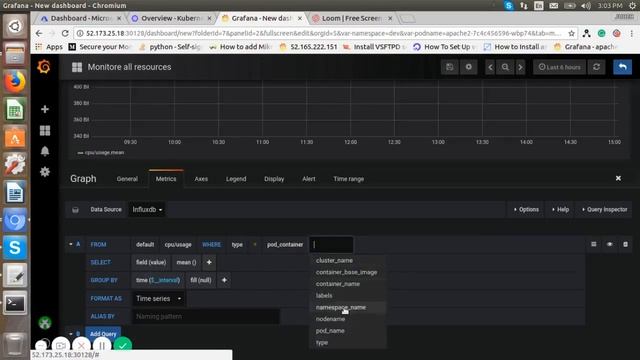Switch to the Alert tab

(x=309, y=179)
